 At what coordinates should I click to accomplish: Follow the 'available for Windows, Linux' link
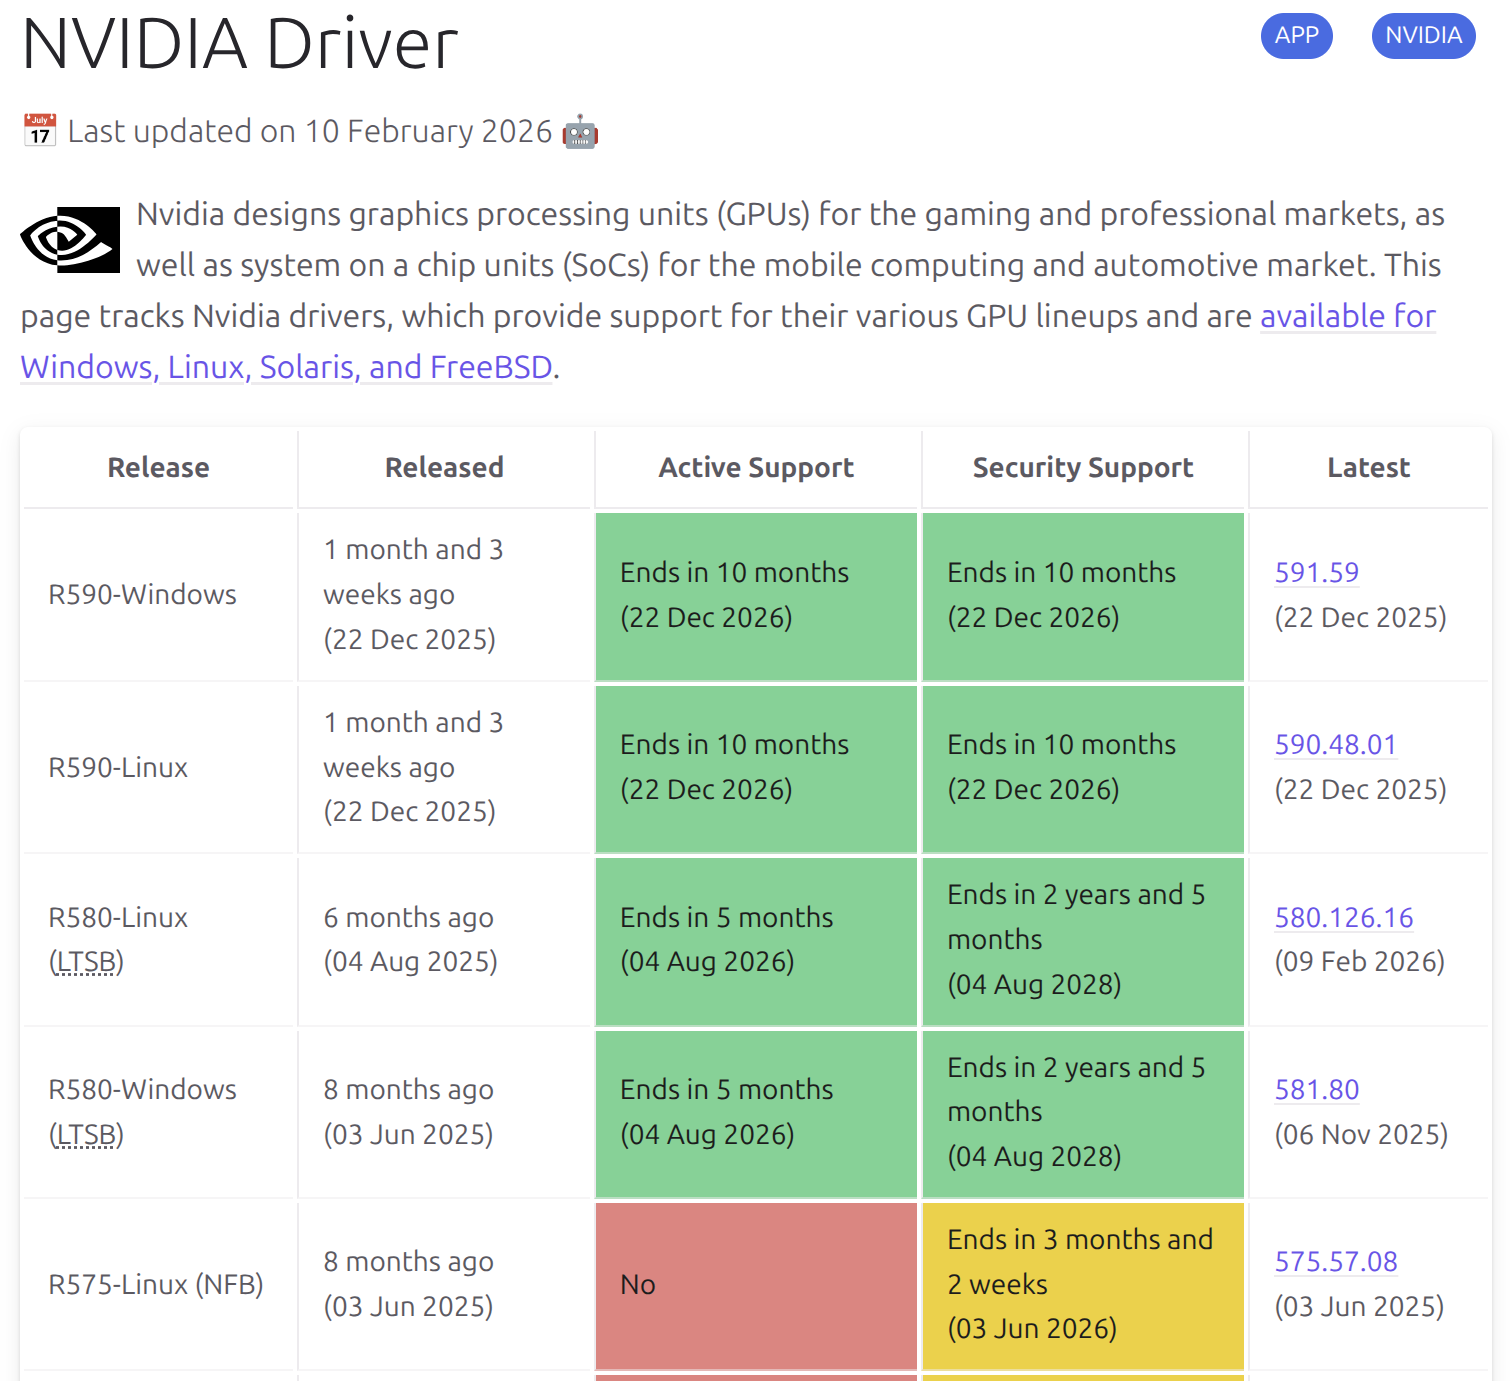point(1347,316)
